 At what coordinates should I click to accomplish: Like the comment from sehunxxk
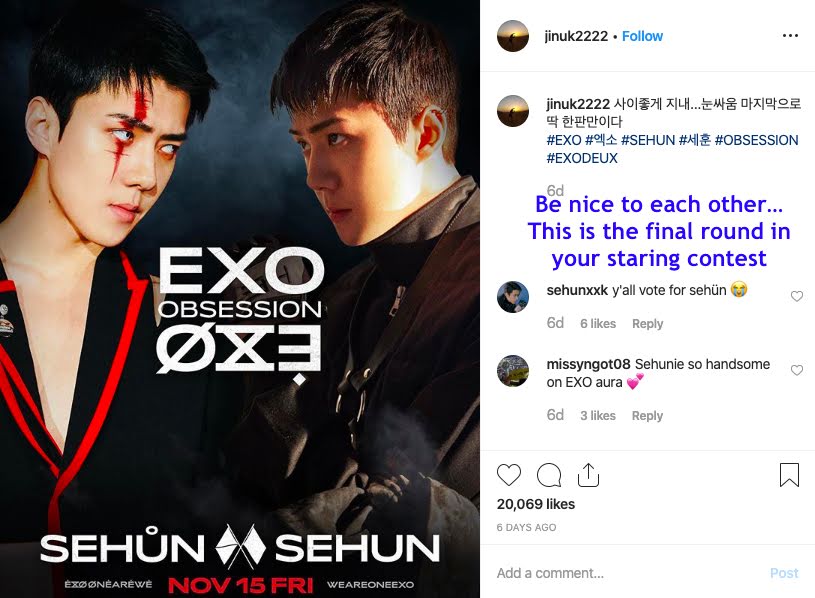point(796,296)
